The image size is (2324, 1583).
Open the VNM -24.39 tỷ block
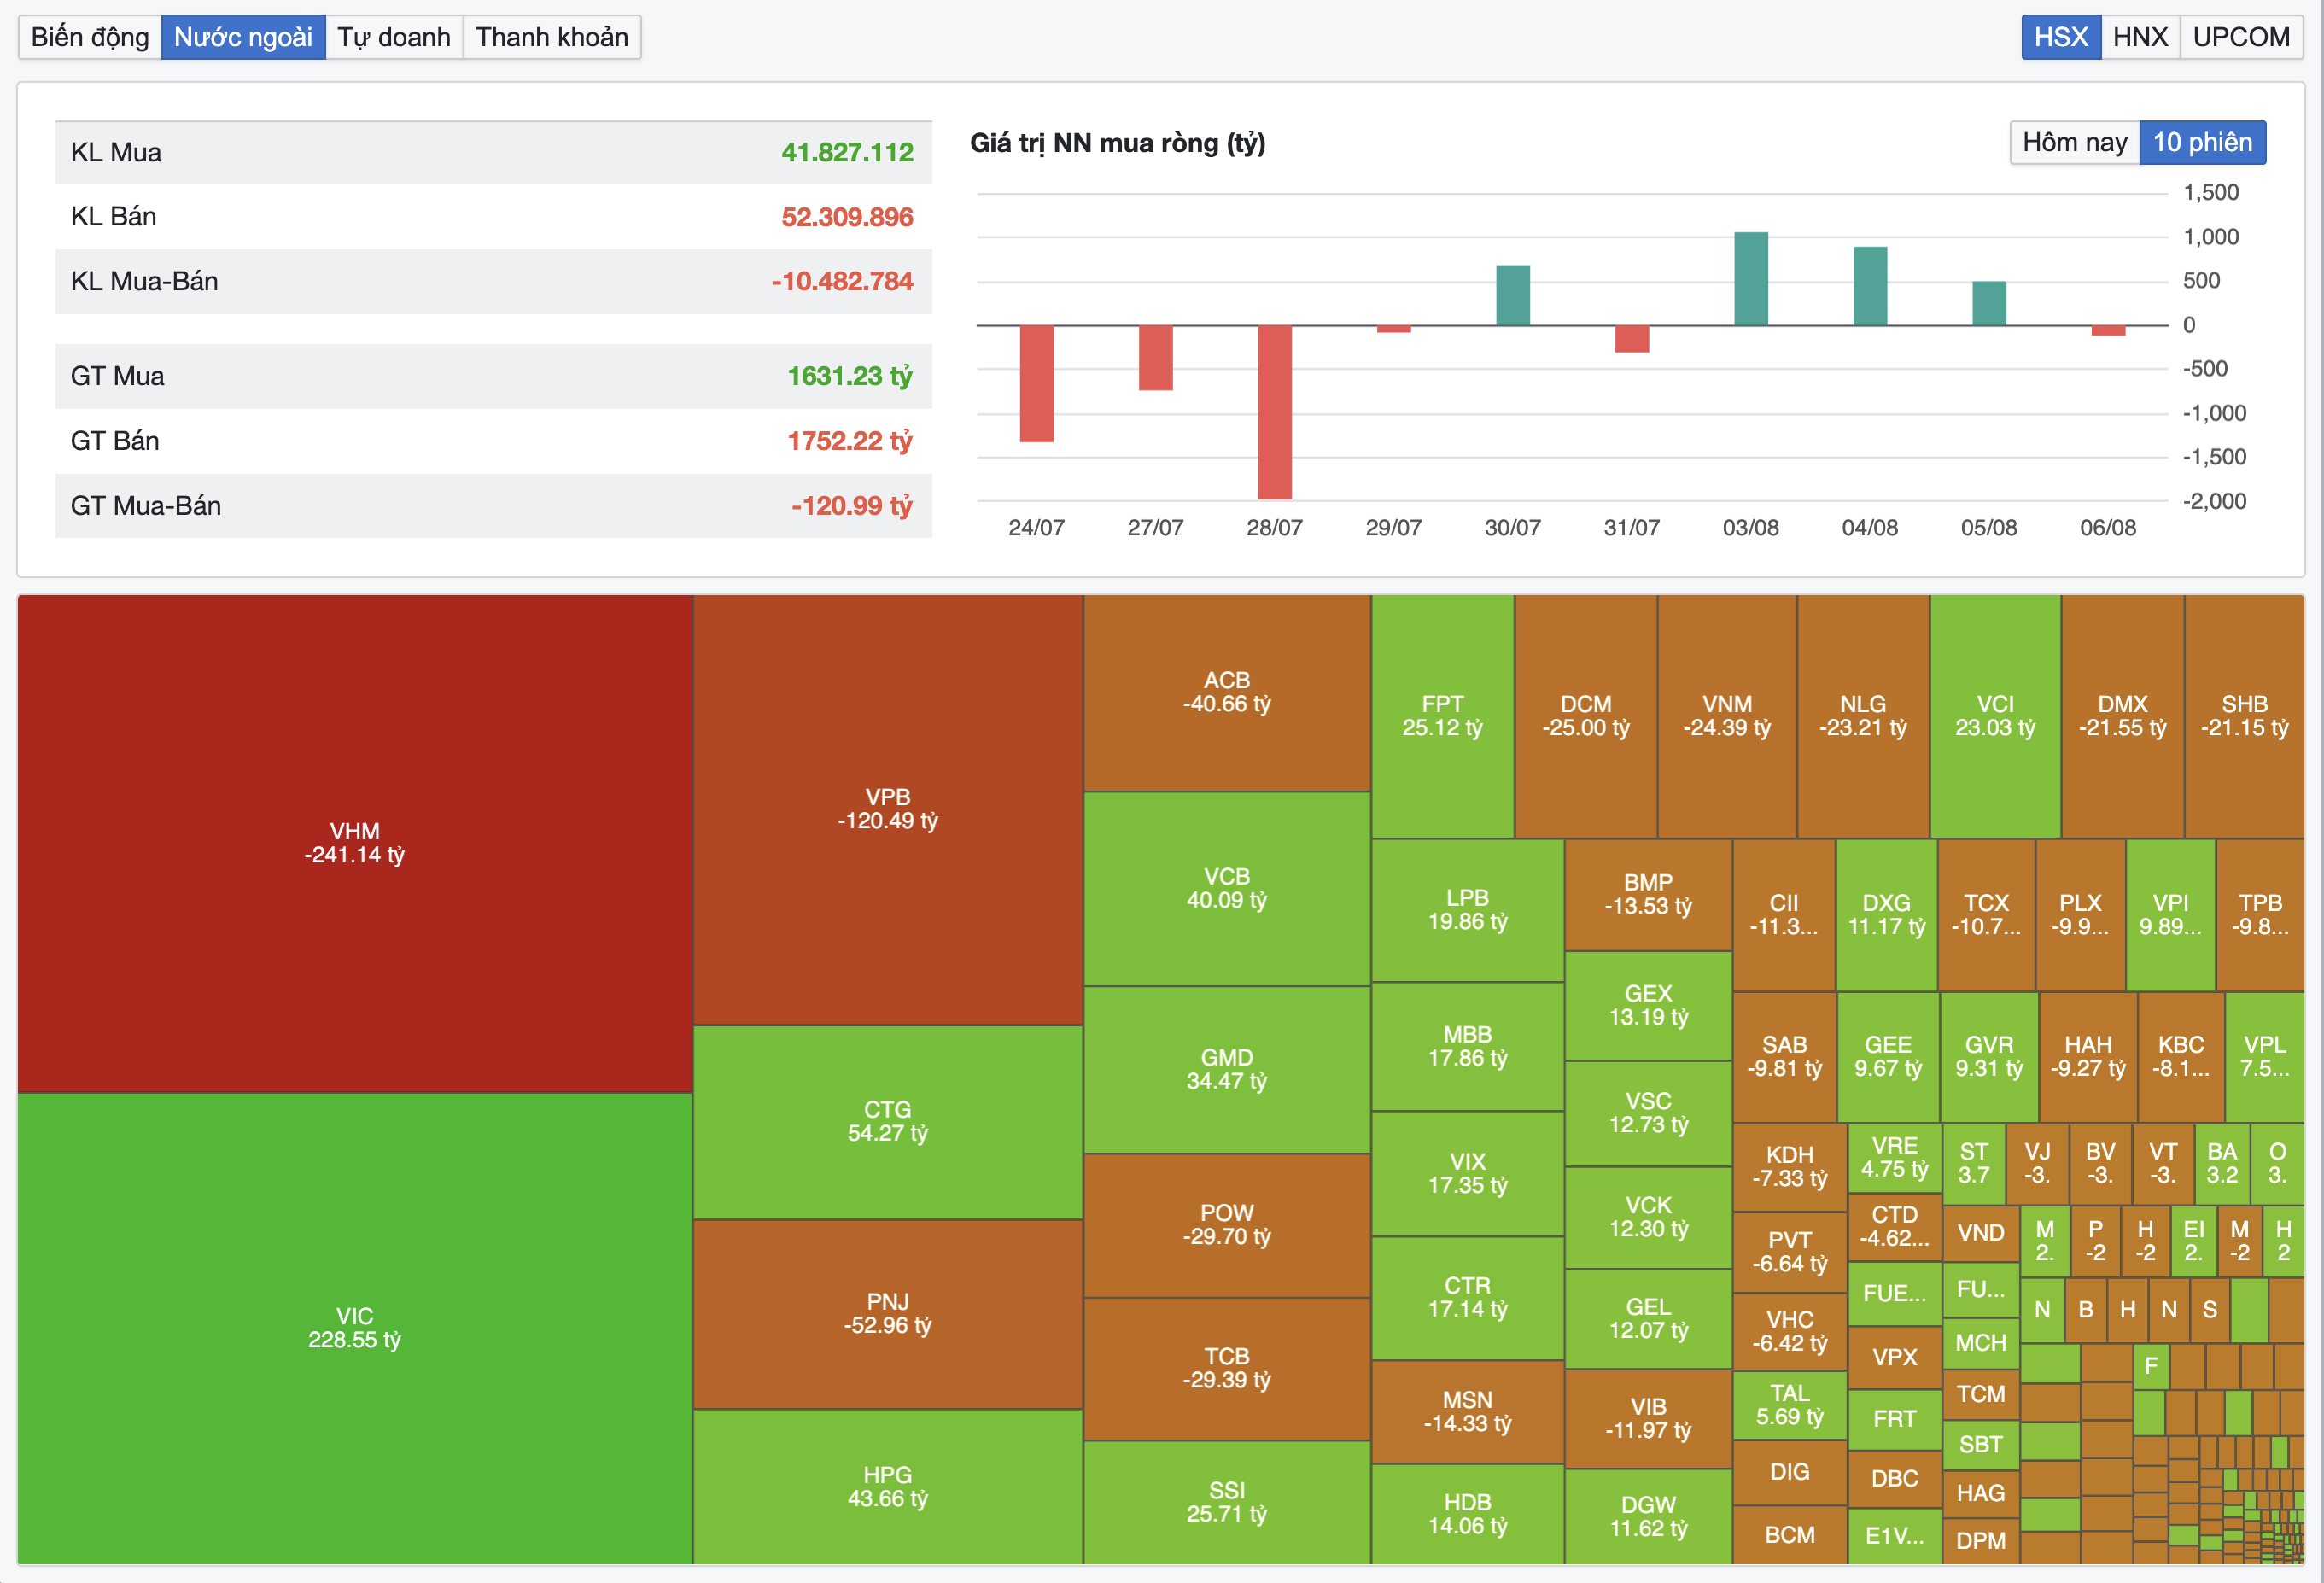[1727, 717]
